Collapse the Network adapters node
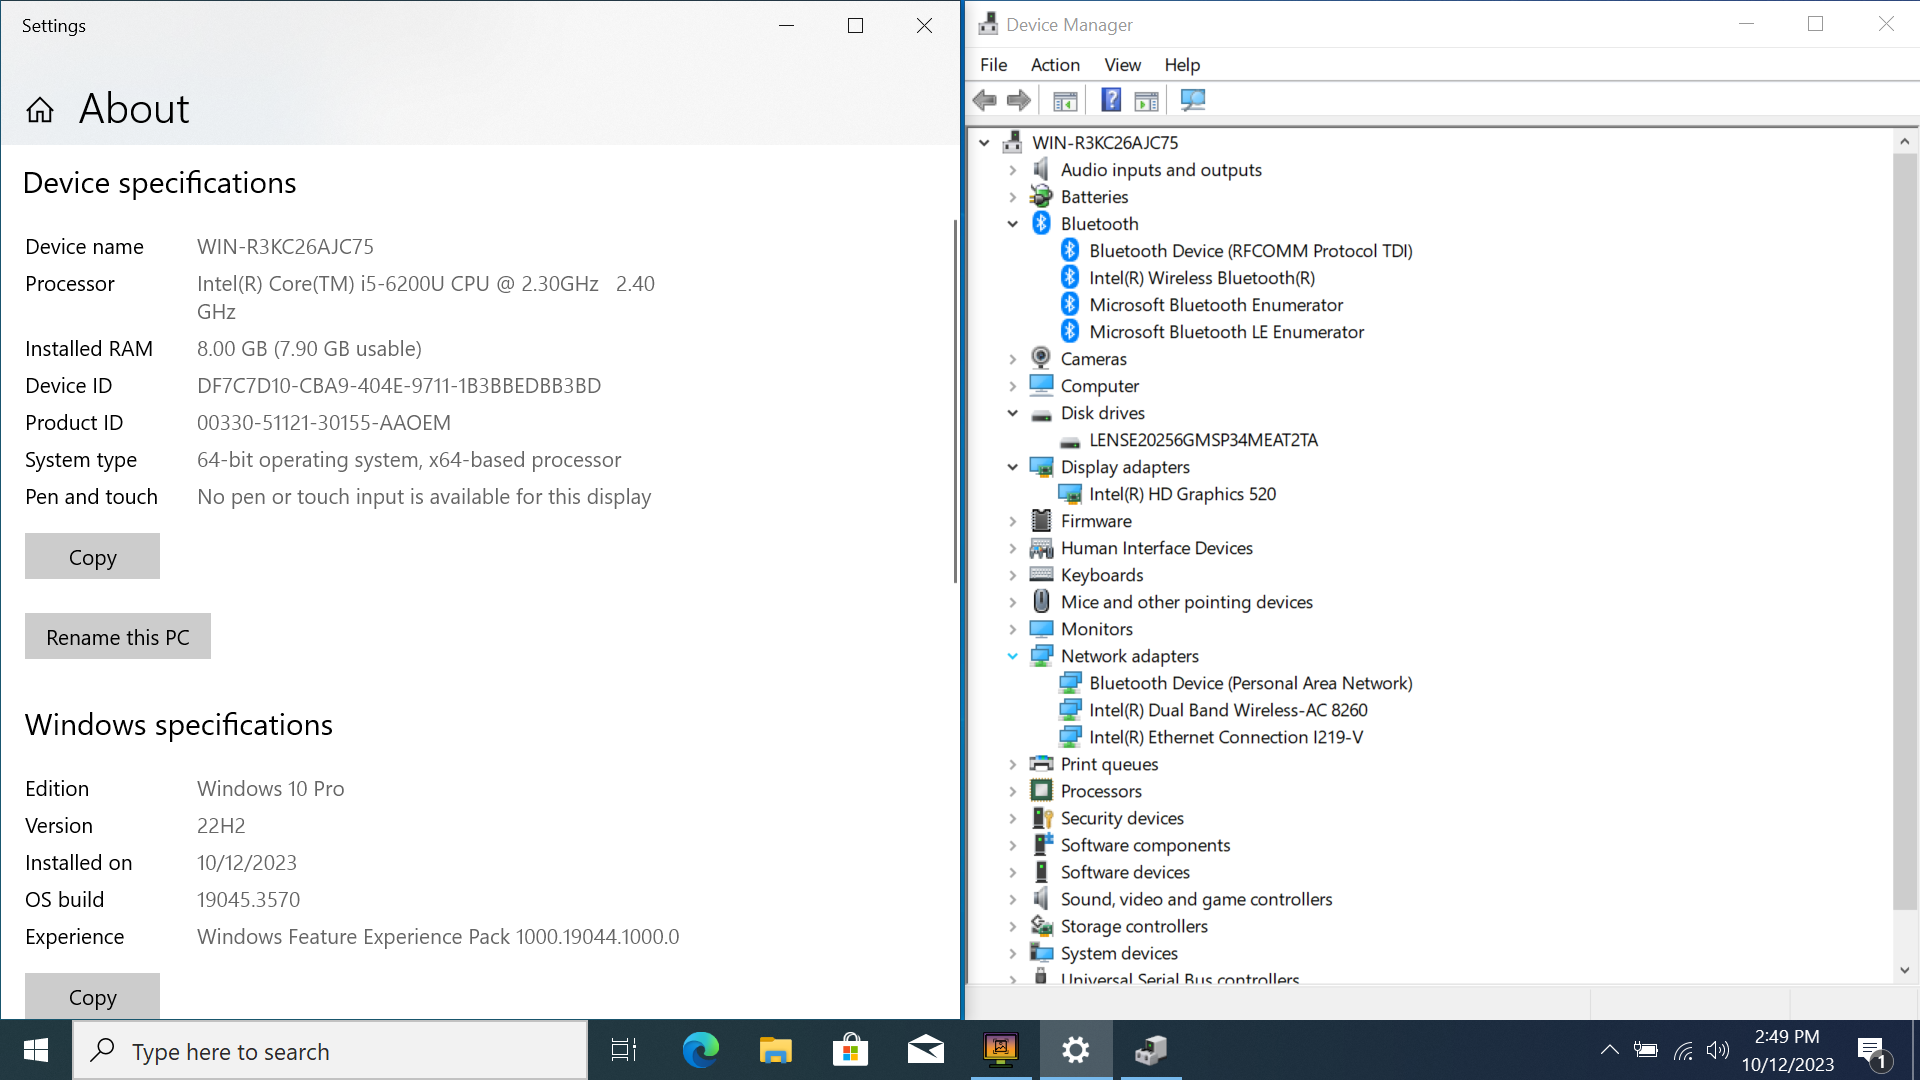The height and width of the screenshot is (1080, 1920). tap(1012, 656)
